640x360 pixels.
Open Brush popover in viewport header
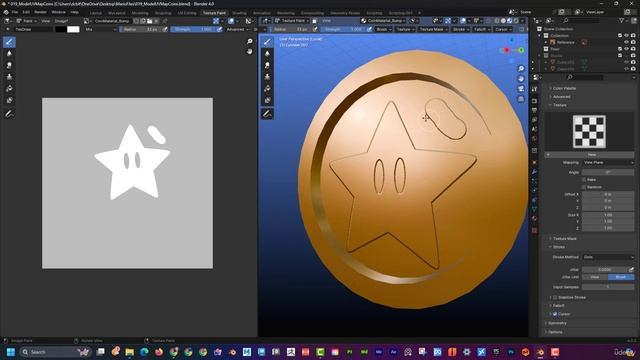tap(383, 29)
